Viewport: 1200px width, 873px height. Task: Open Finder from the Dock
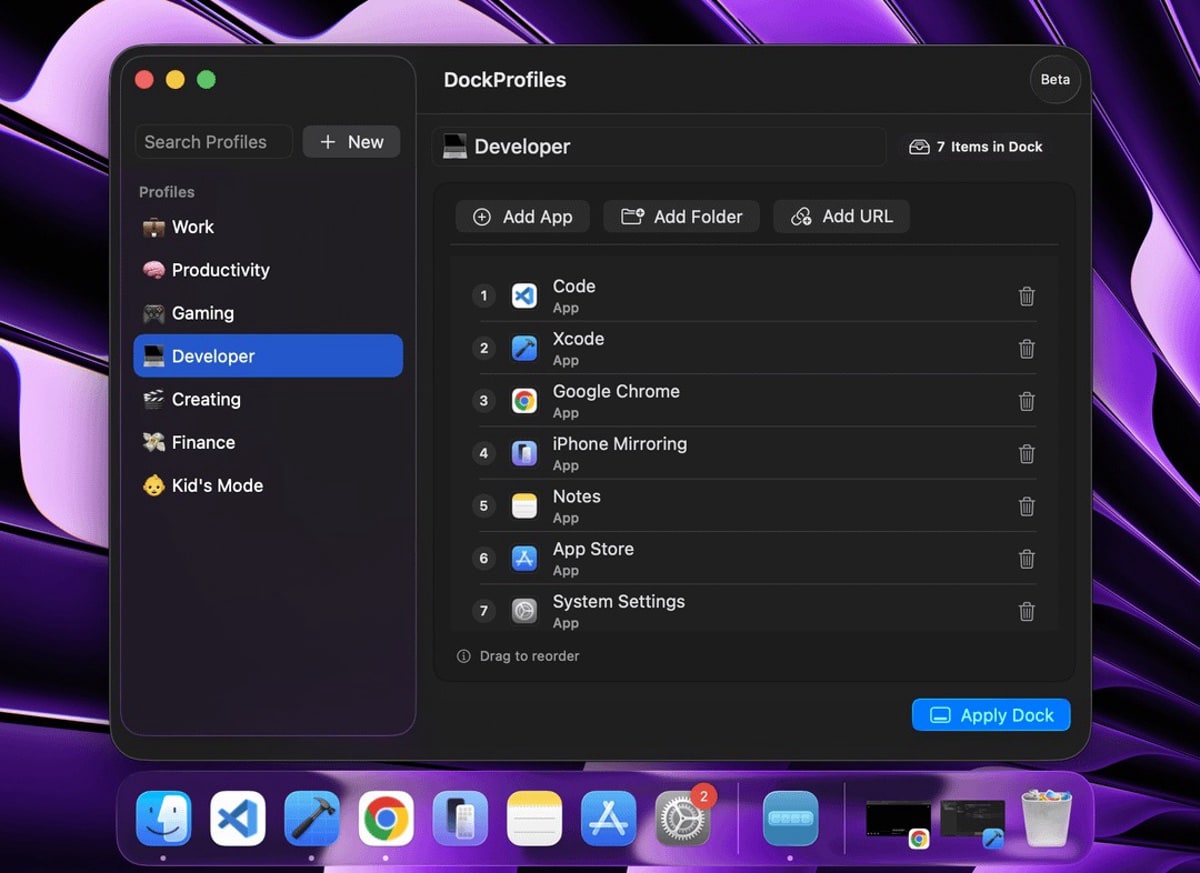click(x=164, y=818)
